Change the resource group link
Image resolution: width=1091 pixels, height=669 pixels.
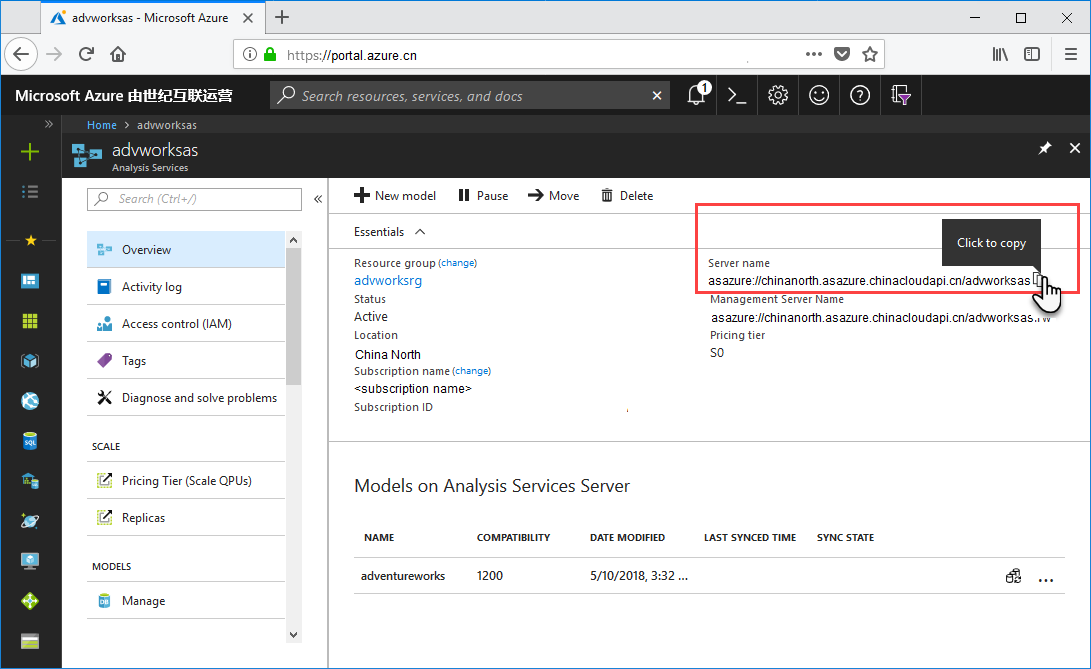458,263
